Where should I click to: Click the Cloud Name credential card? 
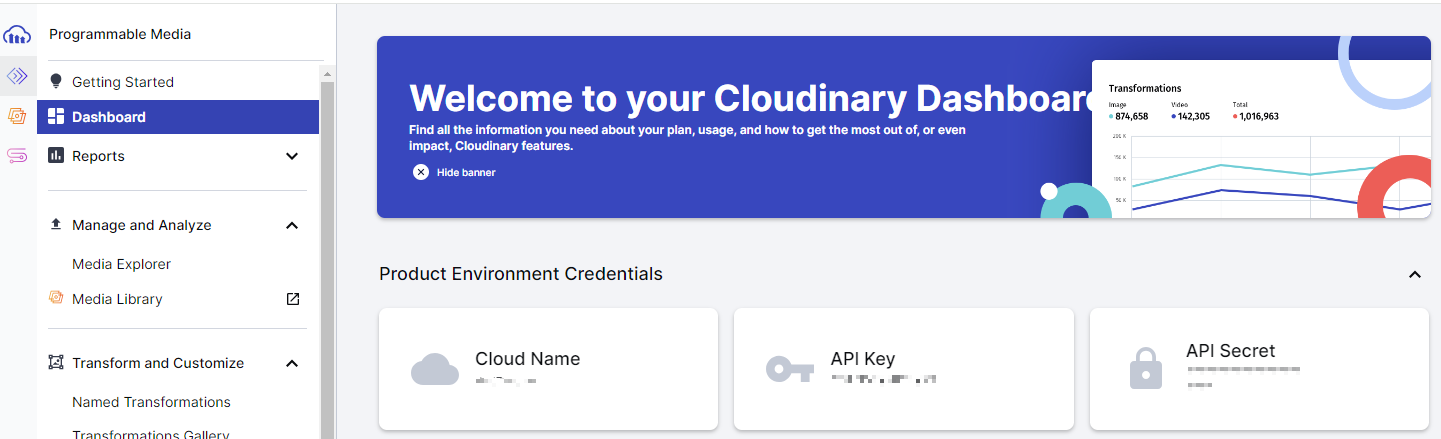point(548,369)
